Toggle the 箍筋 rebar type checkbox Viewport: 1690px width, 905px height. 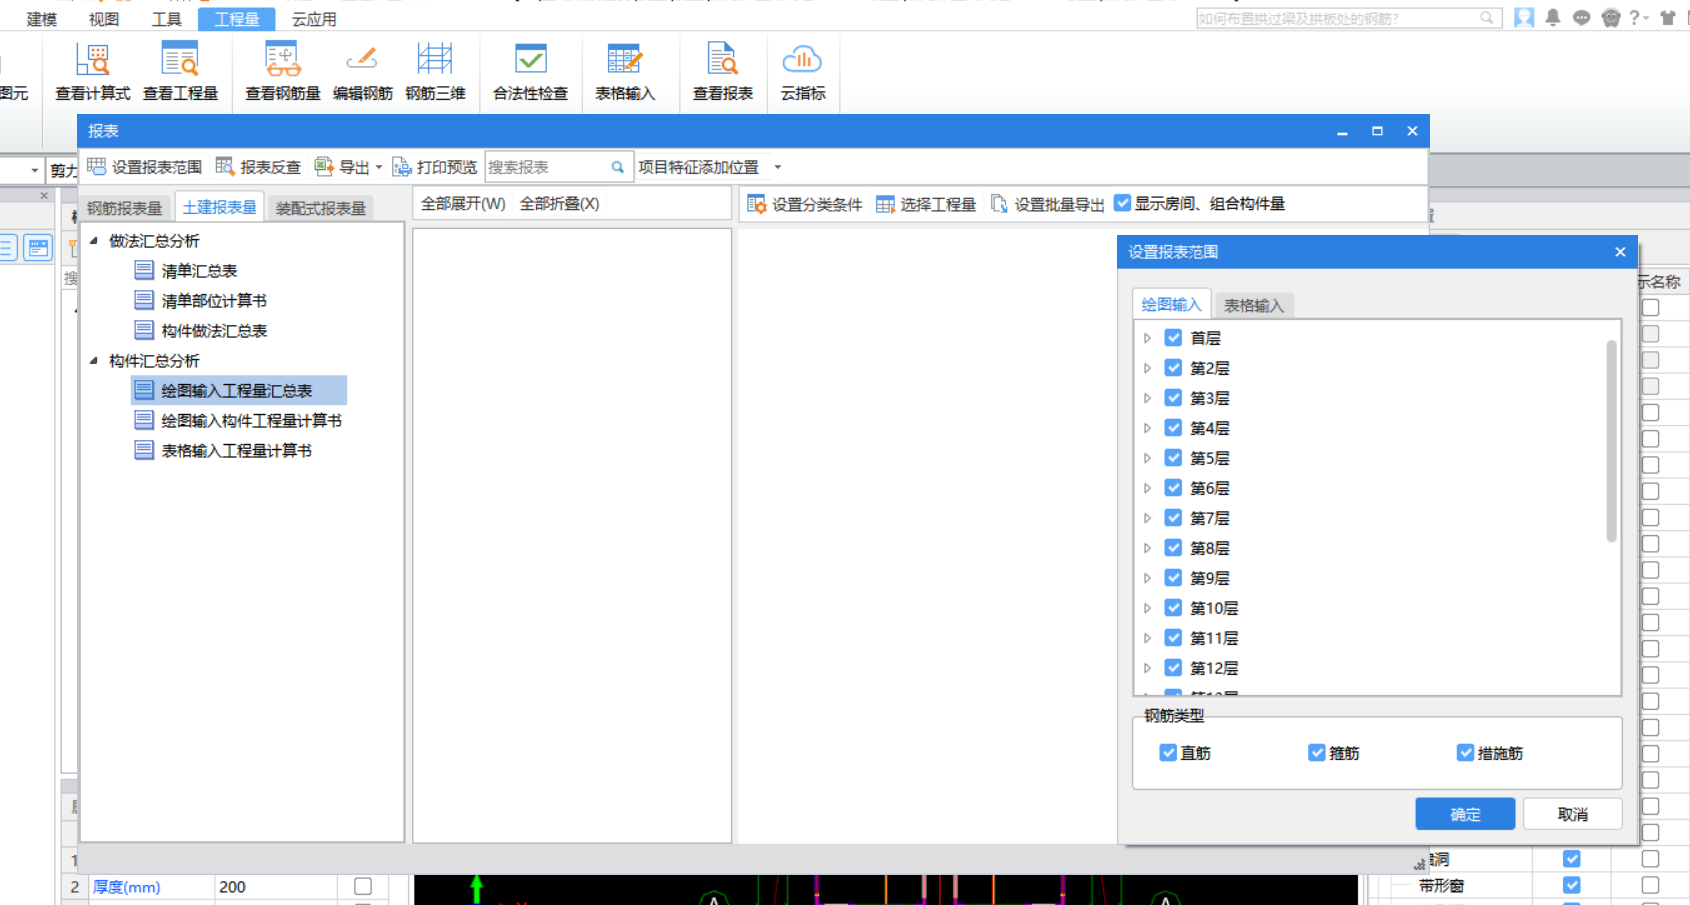(1317, 752)
